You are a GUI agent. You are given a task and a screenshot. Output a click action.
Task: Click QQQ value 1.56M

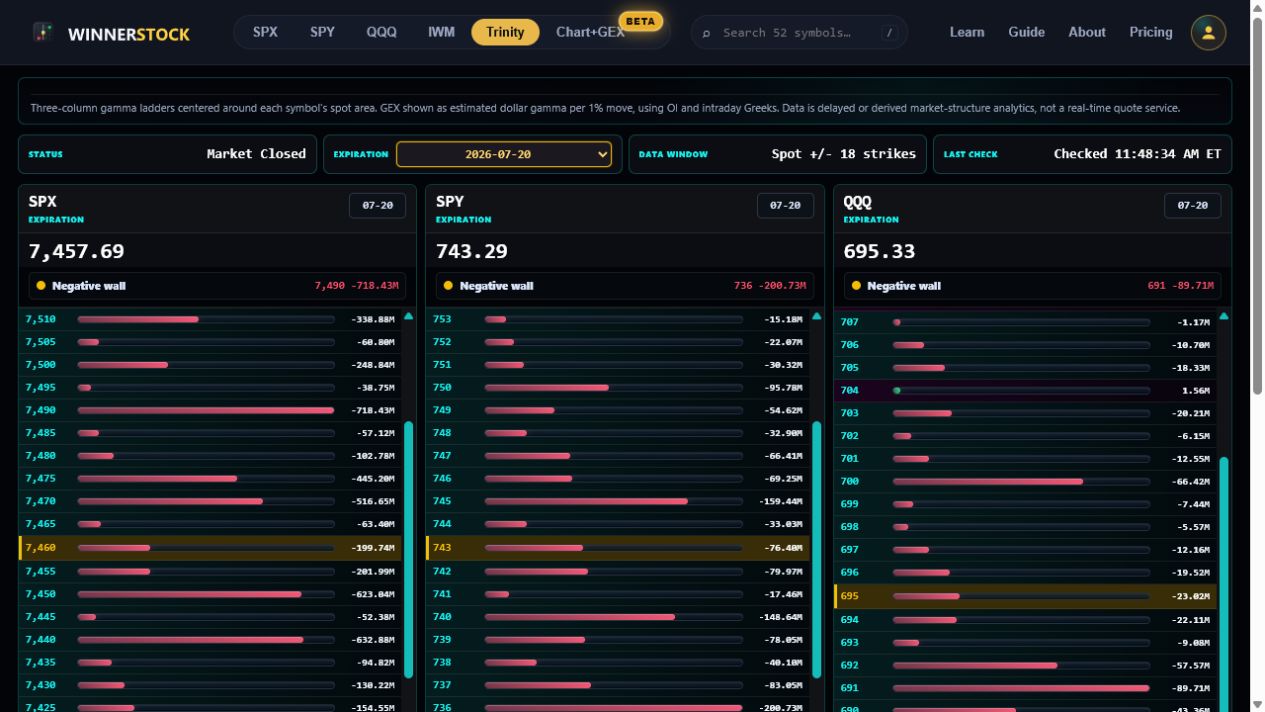click(x=1195, y=390)
